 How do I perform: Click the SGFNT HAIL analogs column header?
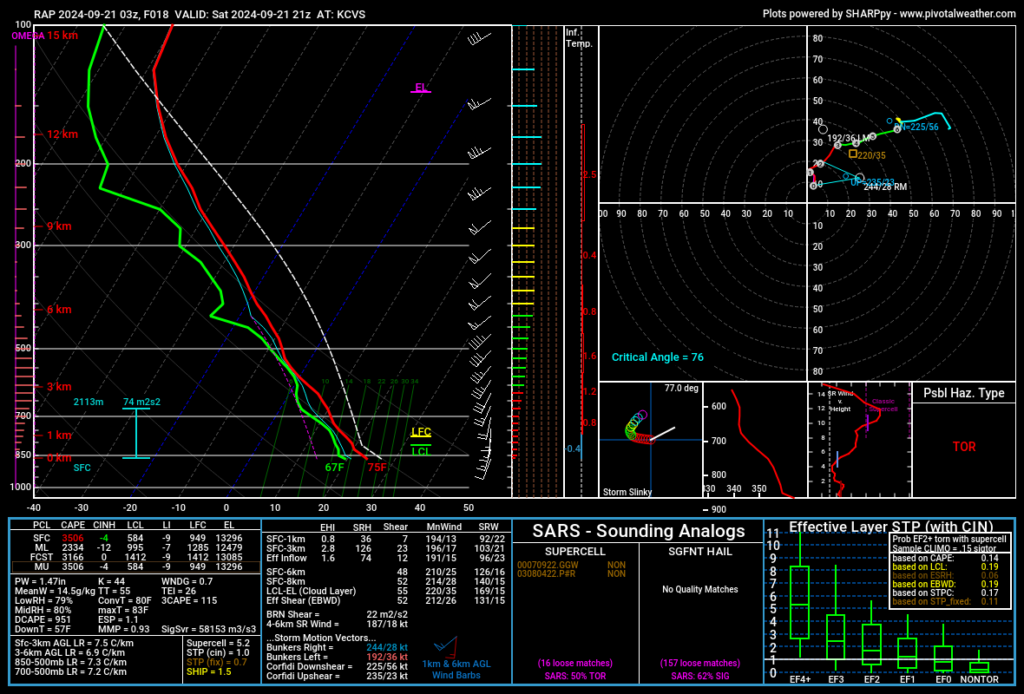(x=700, y=550)
